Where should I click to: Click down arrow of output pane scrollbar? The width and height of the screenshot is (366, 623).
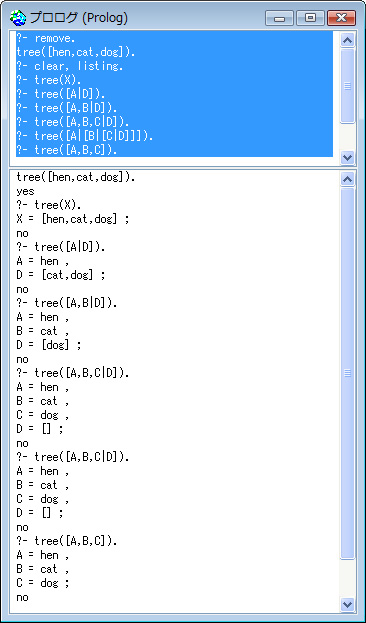348,605
